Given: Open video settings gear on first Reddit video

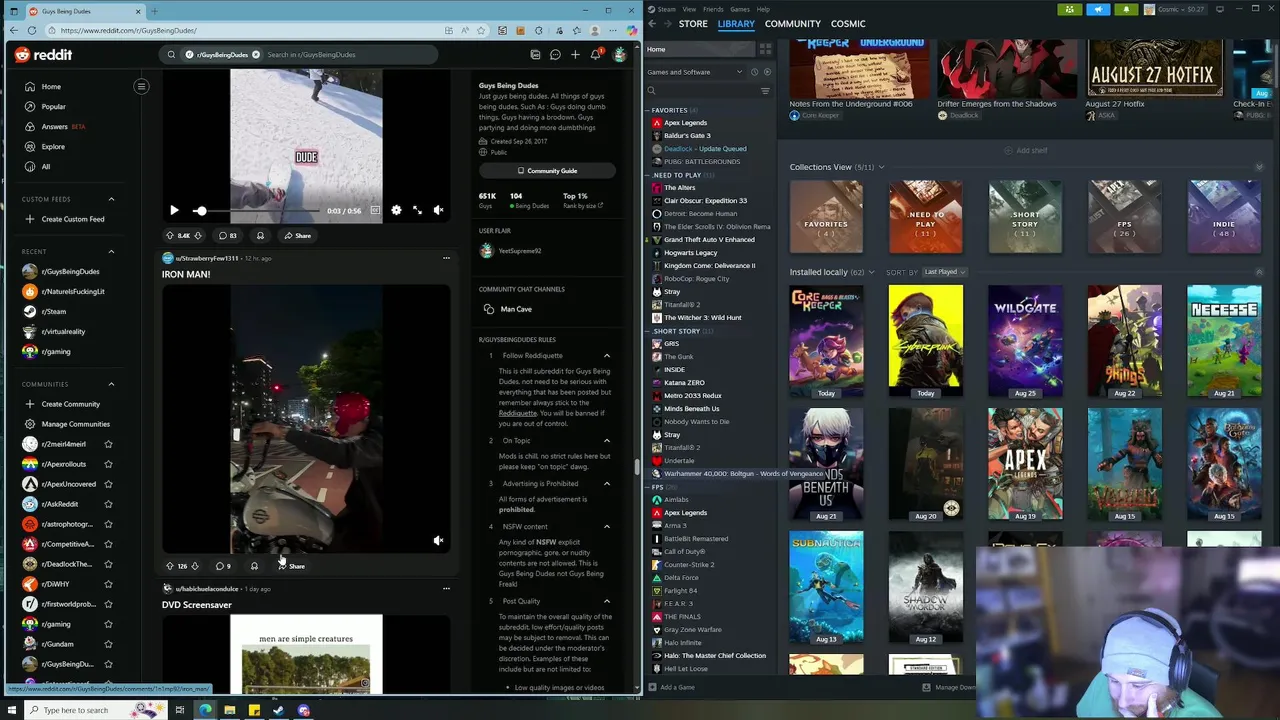Looking at the screenshot, I should click(x=396, y=210).
